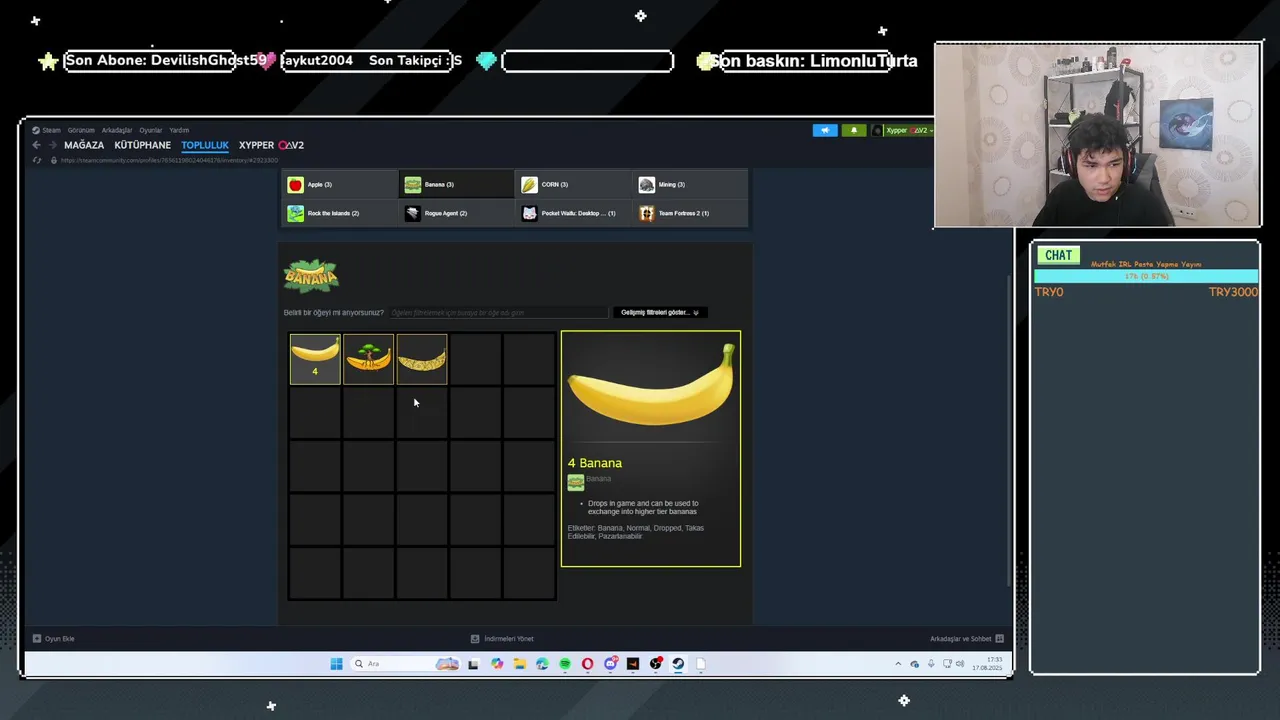Click the large banana preview image
Viewport: 1280px width, 720px height.
[x=651, y=386]
